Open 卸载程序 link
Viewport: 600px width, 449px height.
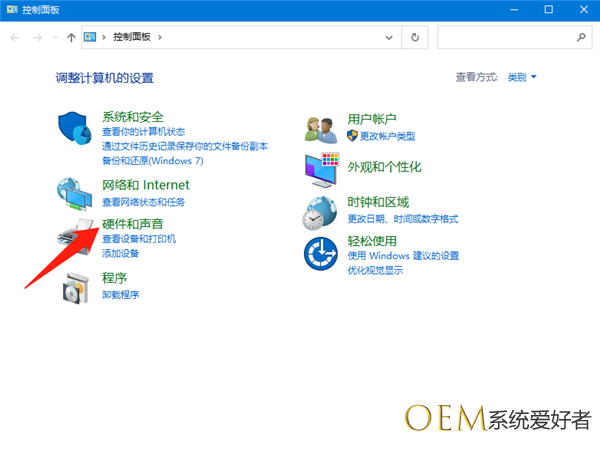coord(120,295)
